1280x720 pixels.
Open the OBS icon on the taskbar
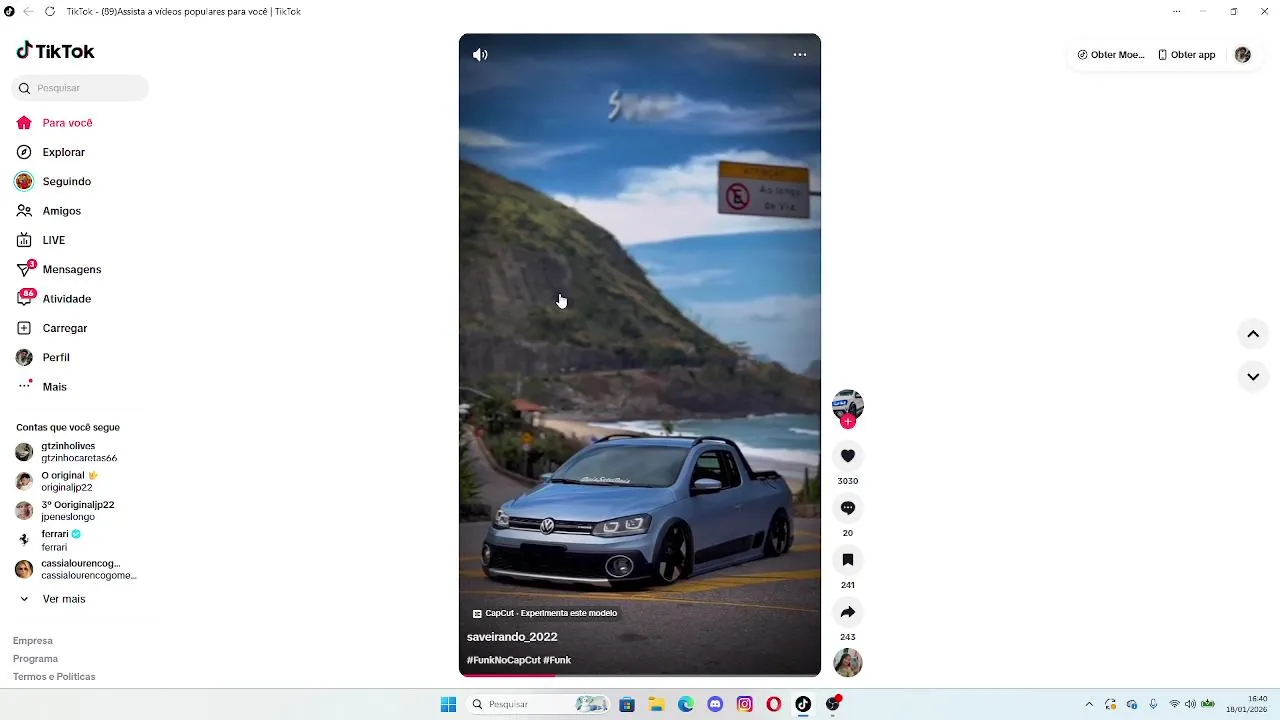tap(833, 705)
